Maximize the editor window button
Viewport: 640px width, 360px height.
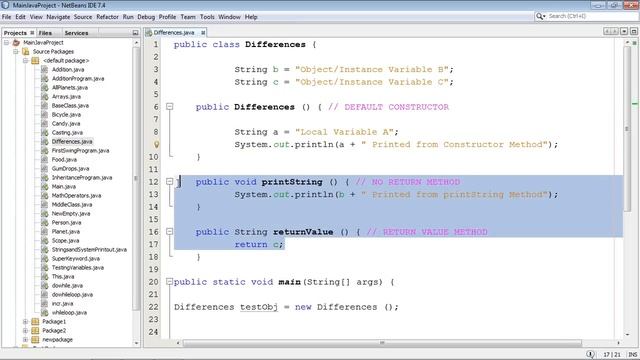[x=633, y=31]
